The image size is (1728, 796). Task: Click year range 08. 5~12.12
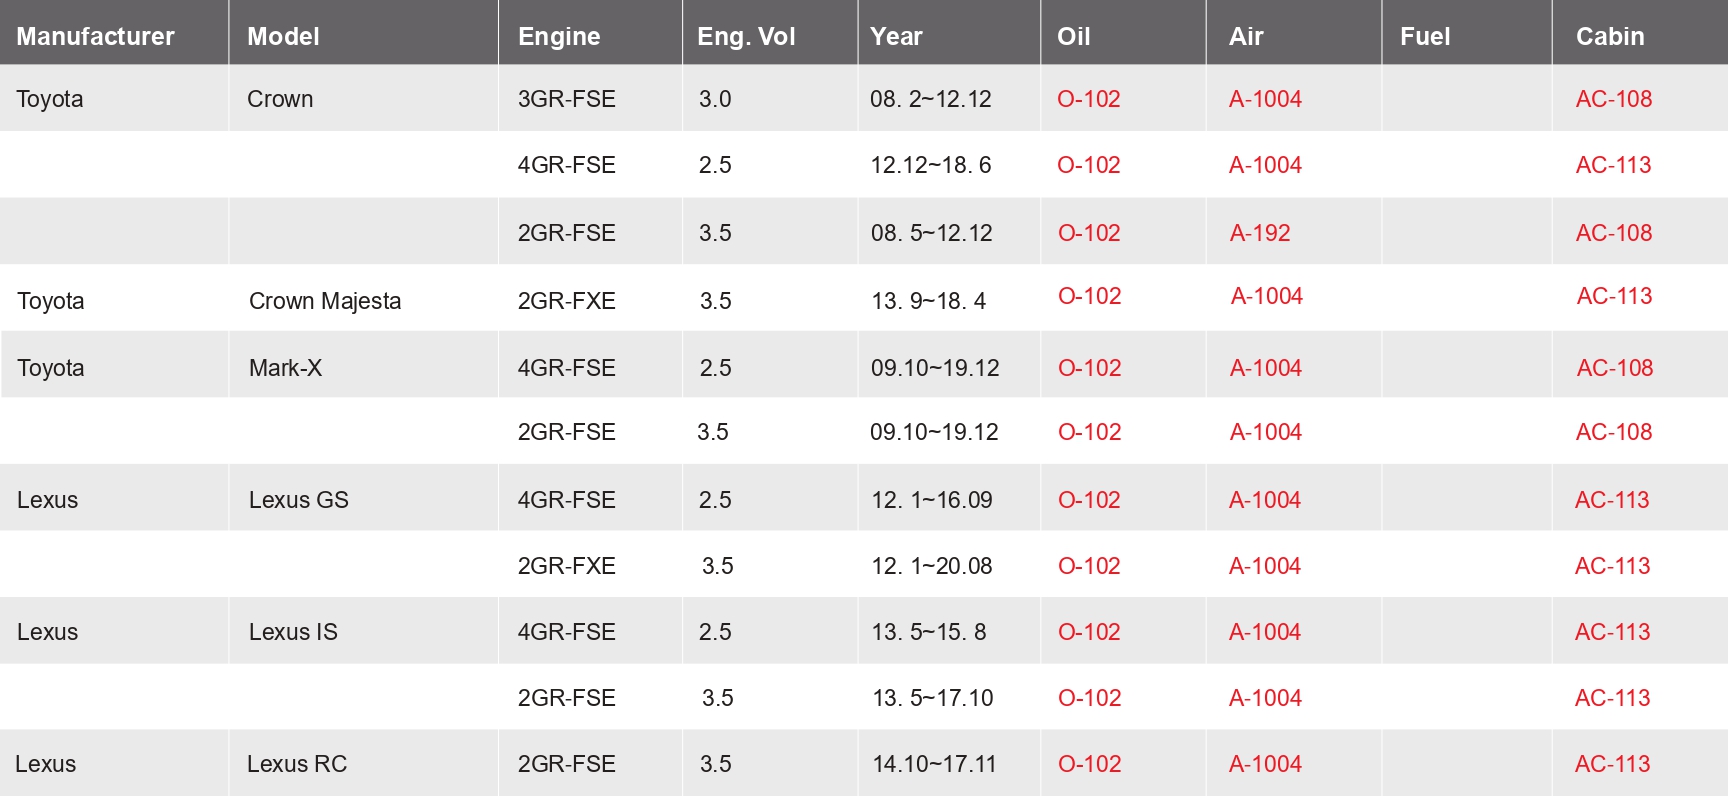pyautogui.click(x=932, y=233)
